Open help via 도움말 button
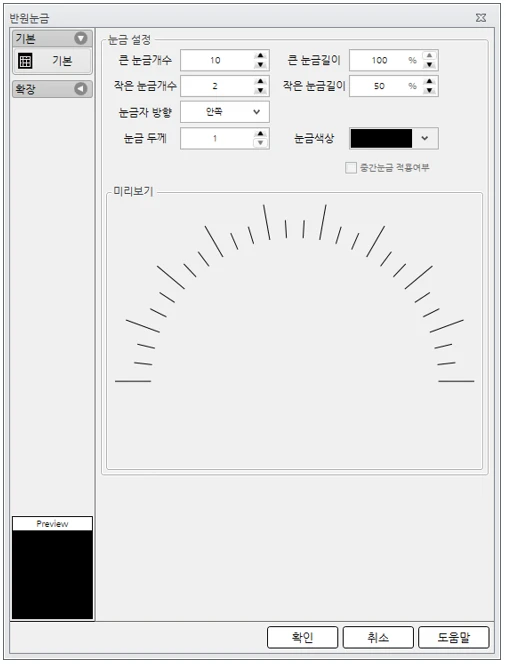This screenshot has height=664, width=506. [453, 637]
